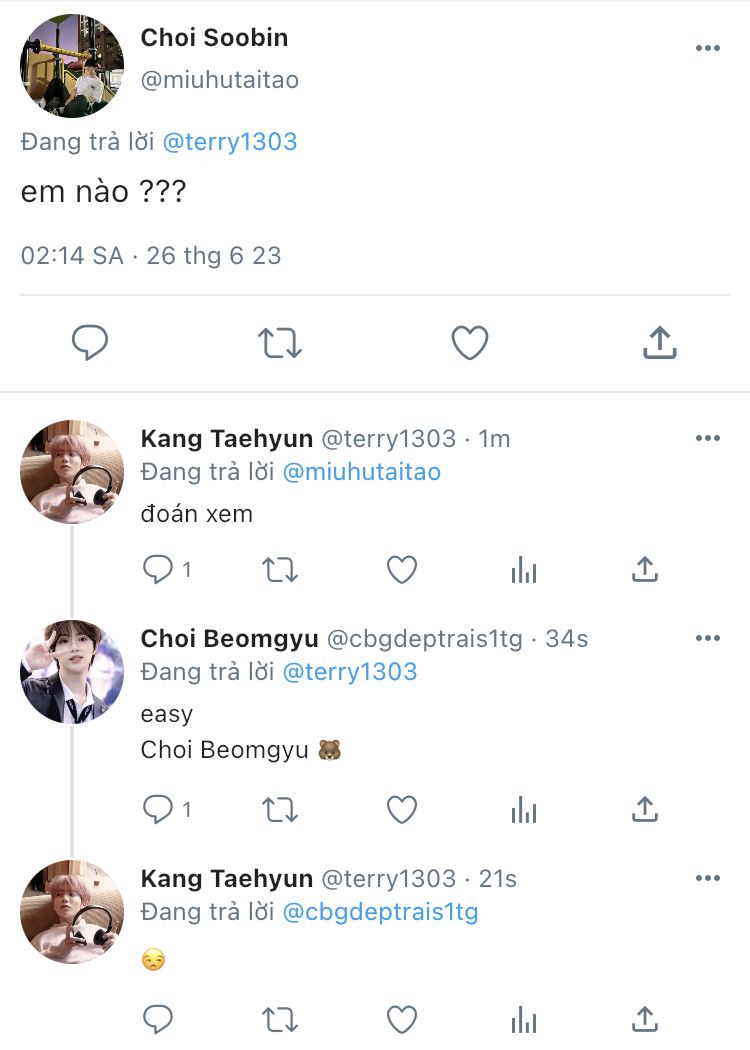This screenshot has width=750, height=1050.
Task: Like Choi Soobin's main tweet
Action: (x=469, y=343)
